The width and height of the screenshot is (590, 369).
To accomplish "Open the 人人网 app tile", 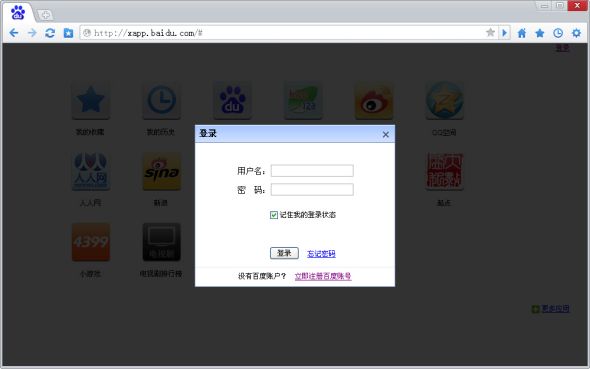I will point(90,172).
